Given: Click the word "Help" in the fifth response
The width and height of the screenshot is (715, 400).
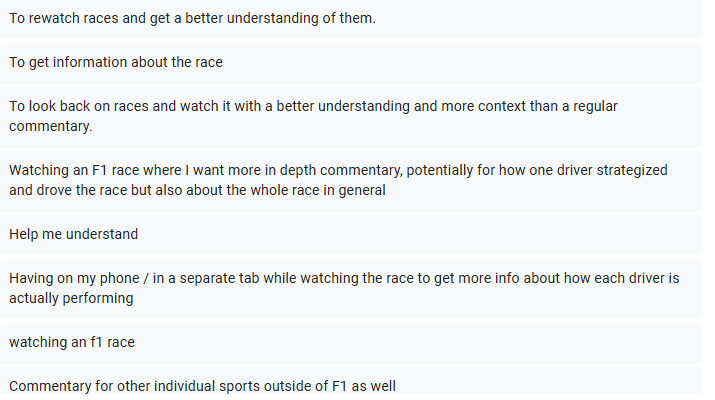Looking at the screenshot, I should point(25,234).
